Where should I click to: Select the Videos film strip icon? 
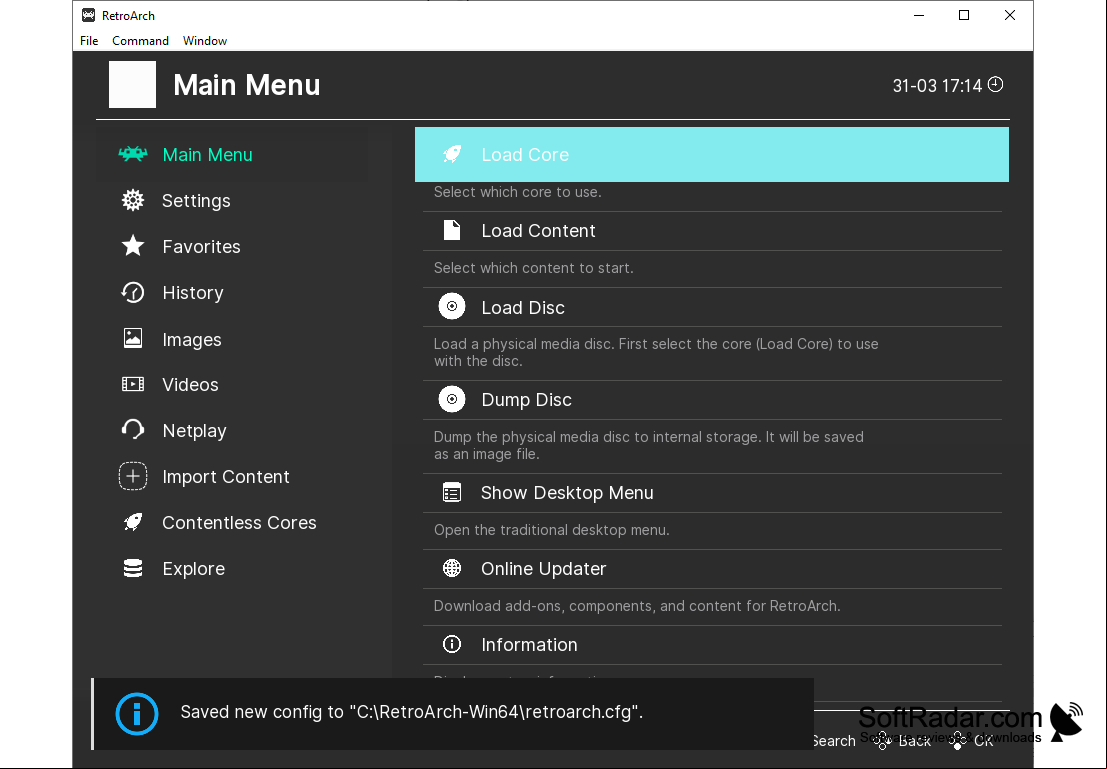133,384
